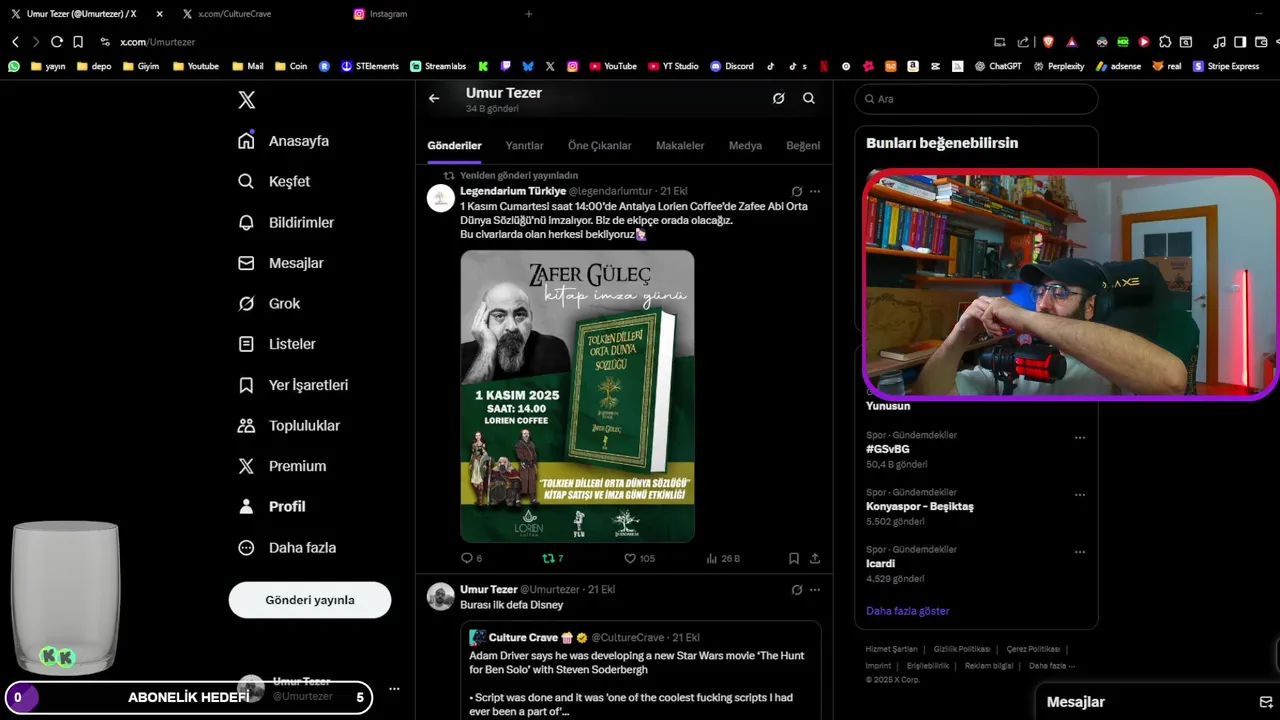Open Gizlilik Politikası footer link
This screenshot has width=1280, height=720.
point(962,649)
